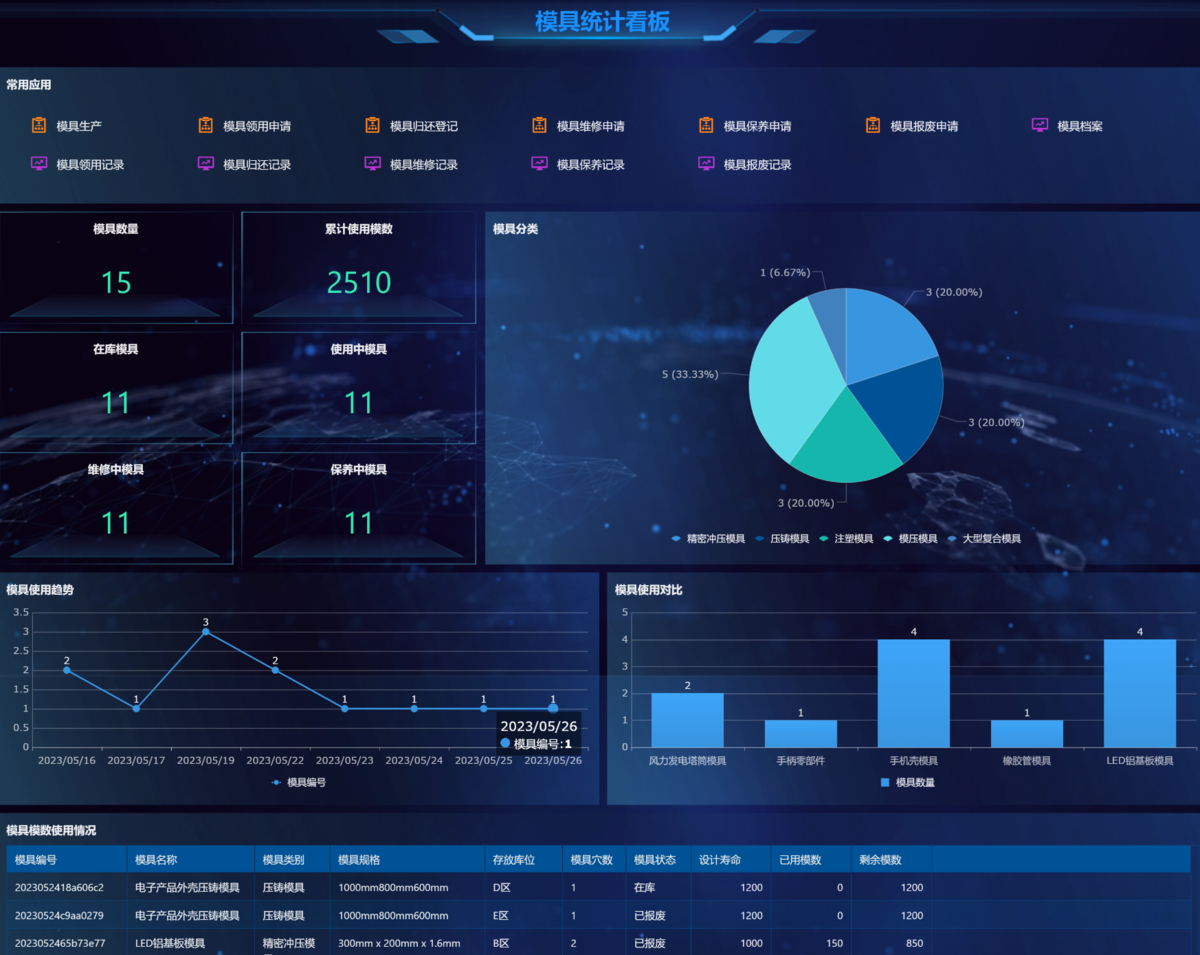Click the 累计使用模数 card showing 2510

pyautogui.click(x=359, y=267)
